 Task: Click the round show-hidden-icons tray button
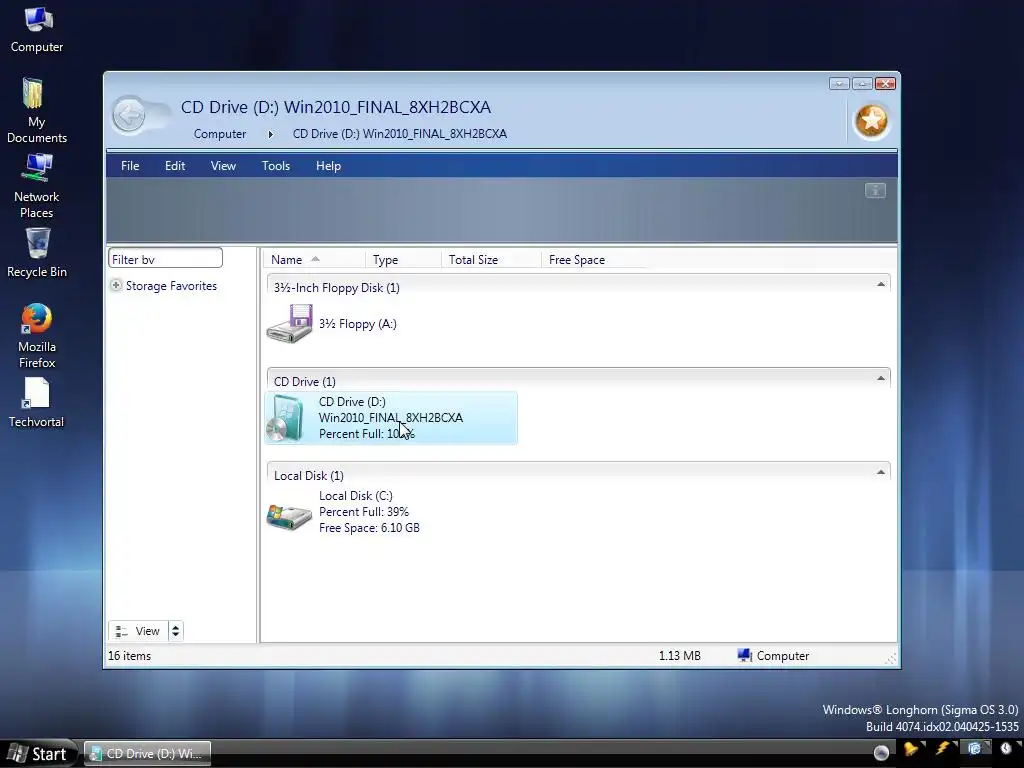pos(881,752)
